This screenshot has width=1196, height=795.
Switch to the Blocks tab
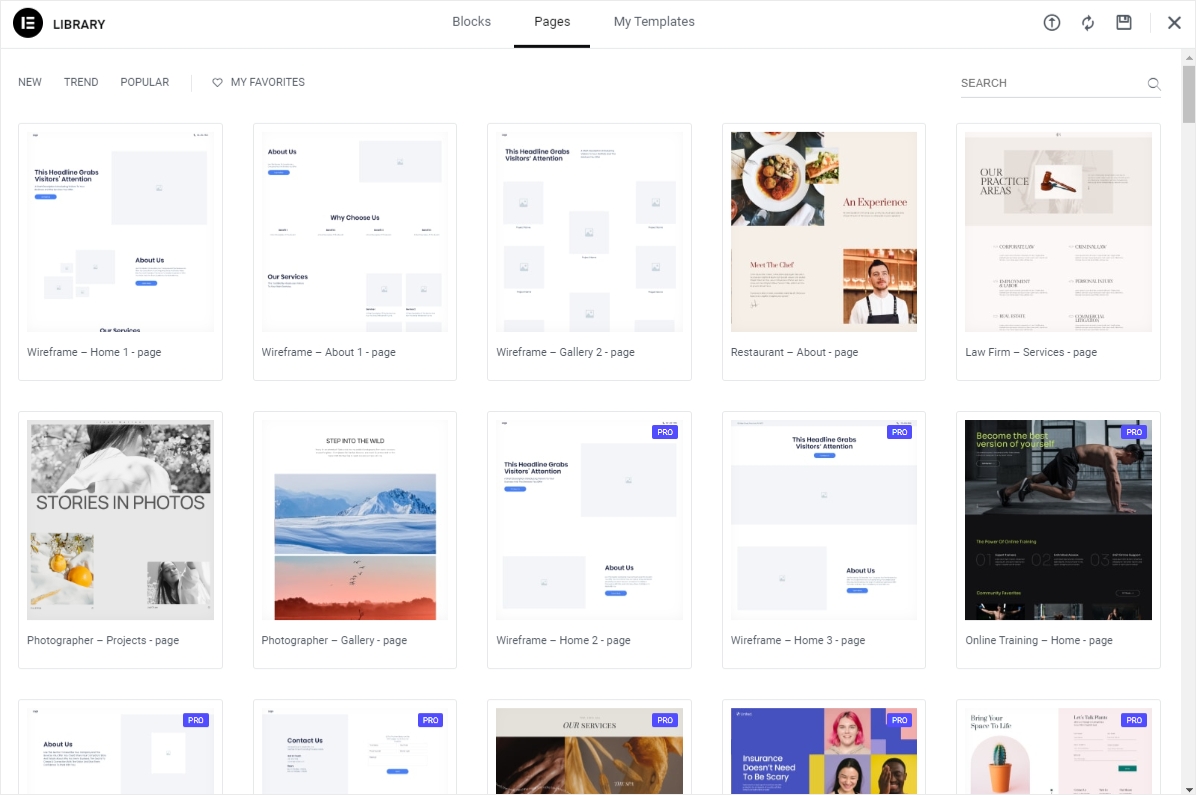coord(471,21)
